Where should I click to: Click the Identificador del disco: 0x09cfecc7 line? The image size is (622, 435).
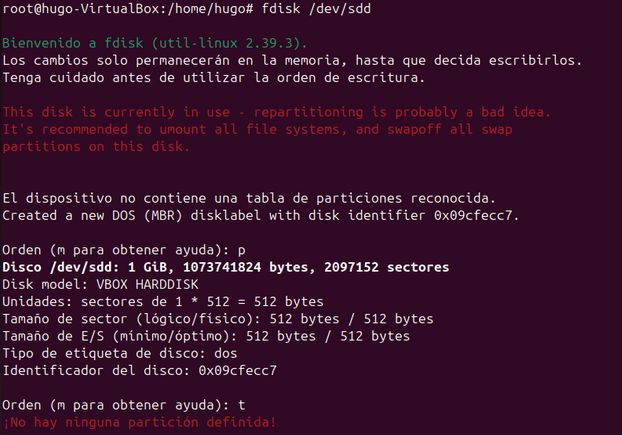tap(140, 370)
